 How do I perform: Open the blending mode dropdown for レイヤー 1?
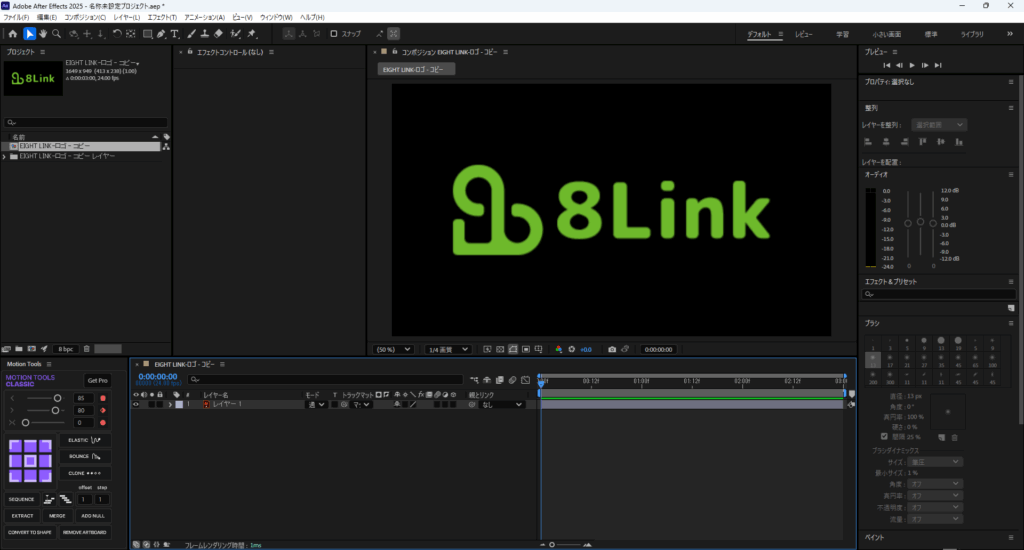[316, 404]
